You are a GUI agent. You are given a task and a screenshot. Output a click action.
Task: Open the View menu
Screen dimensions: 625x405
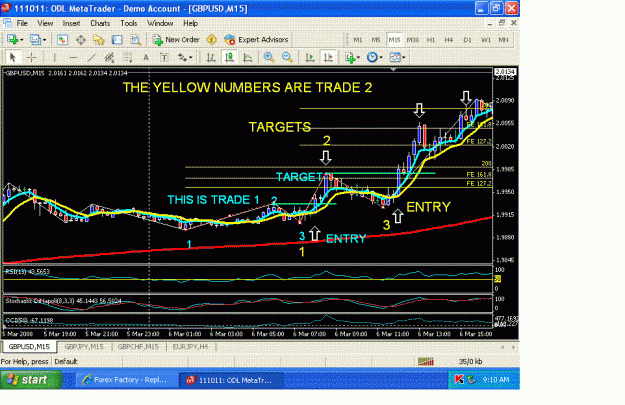(45, 23)
